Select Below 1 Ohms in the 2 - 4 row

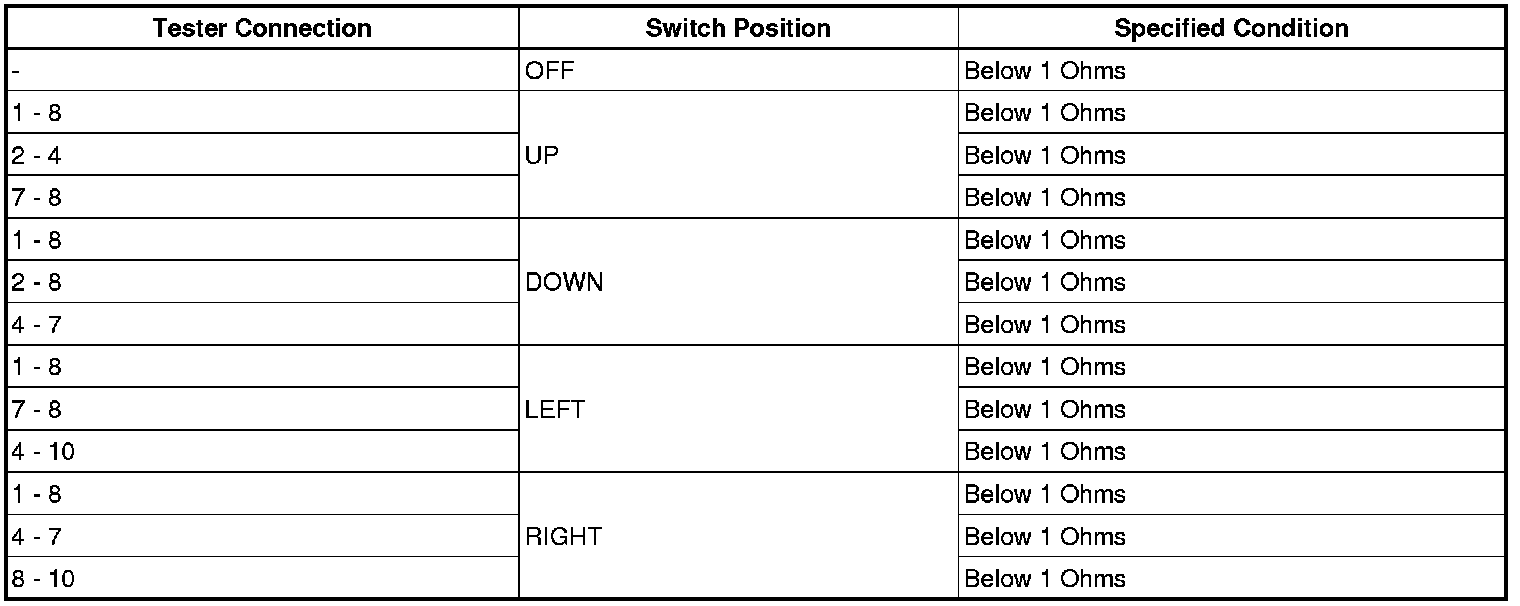point(1044,155)
